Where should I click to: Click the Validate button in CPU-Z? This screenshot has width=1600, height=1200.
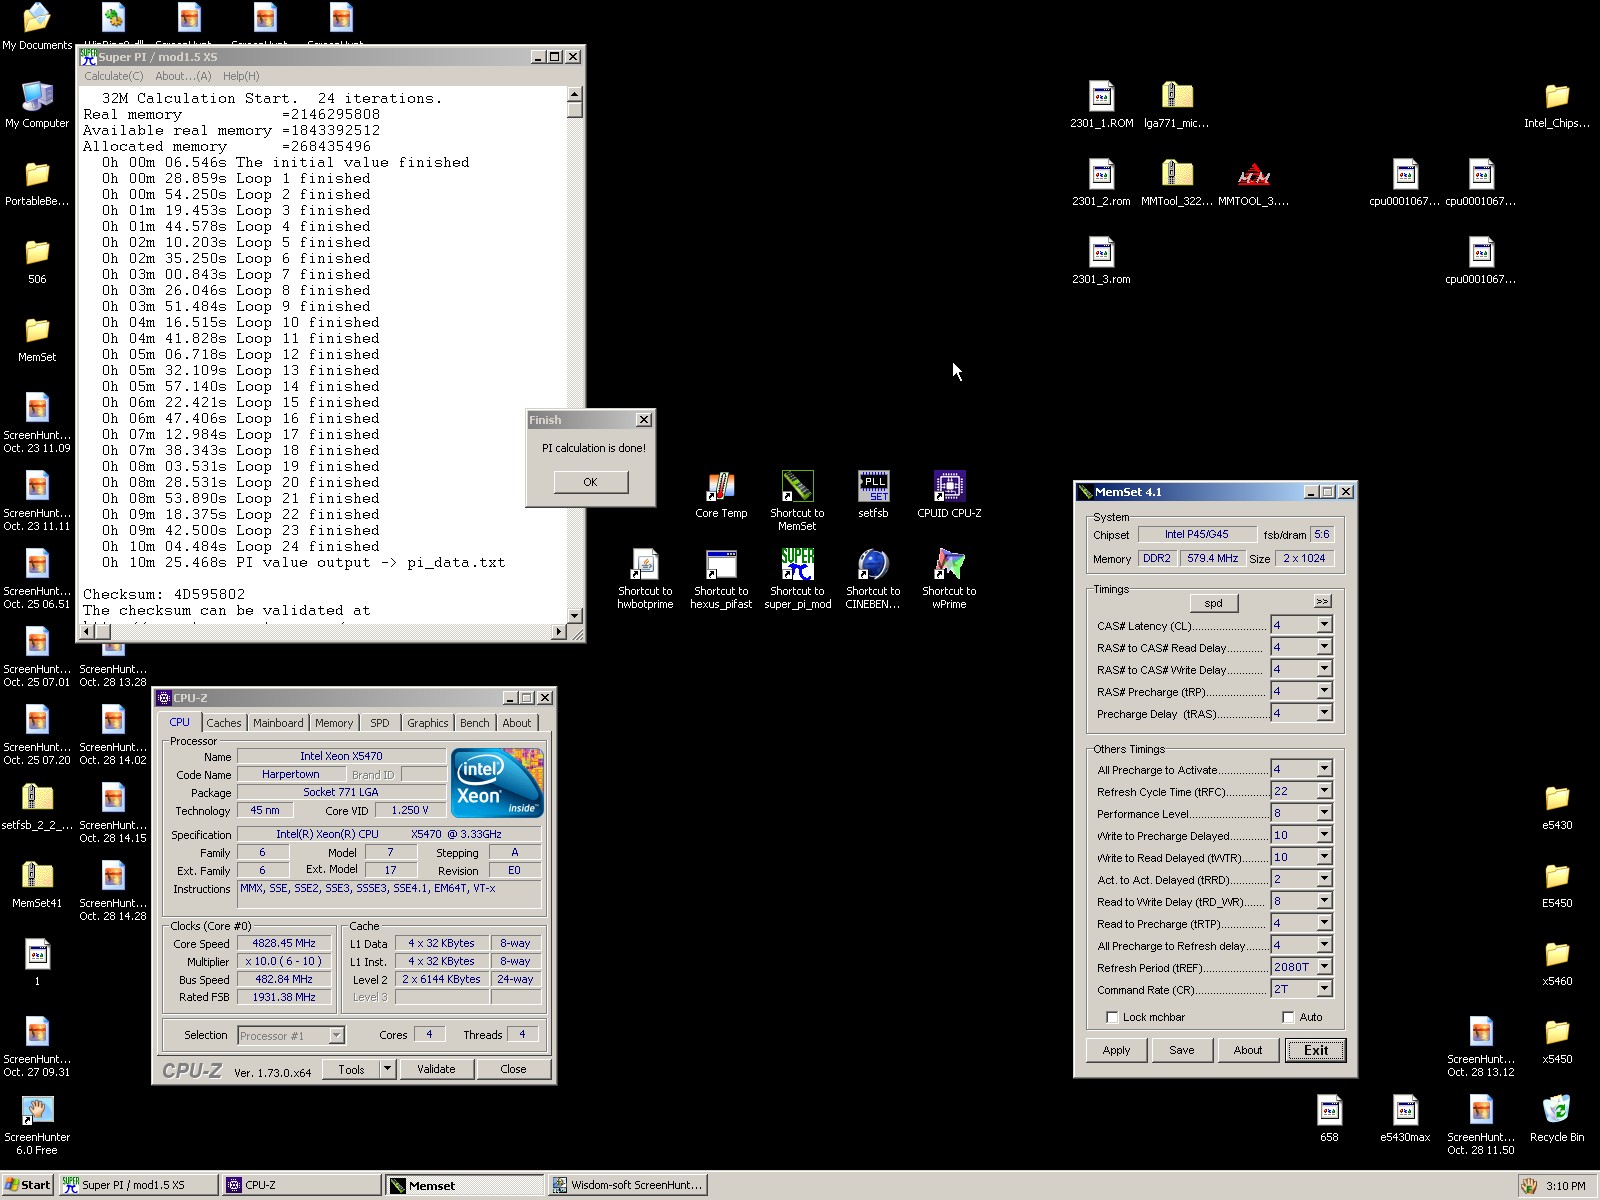436,1069
